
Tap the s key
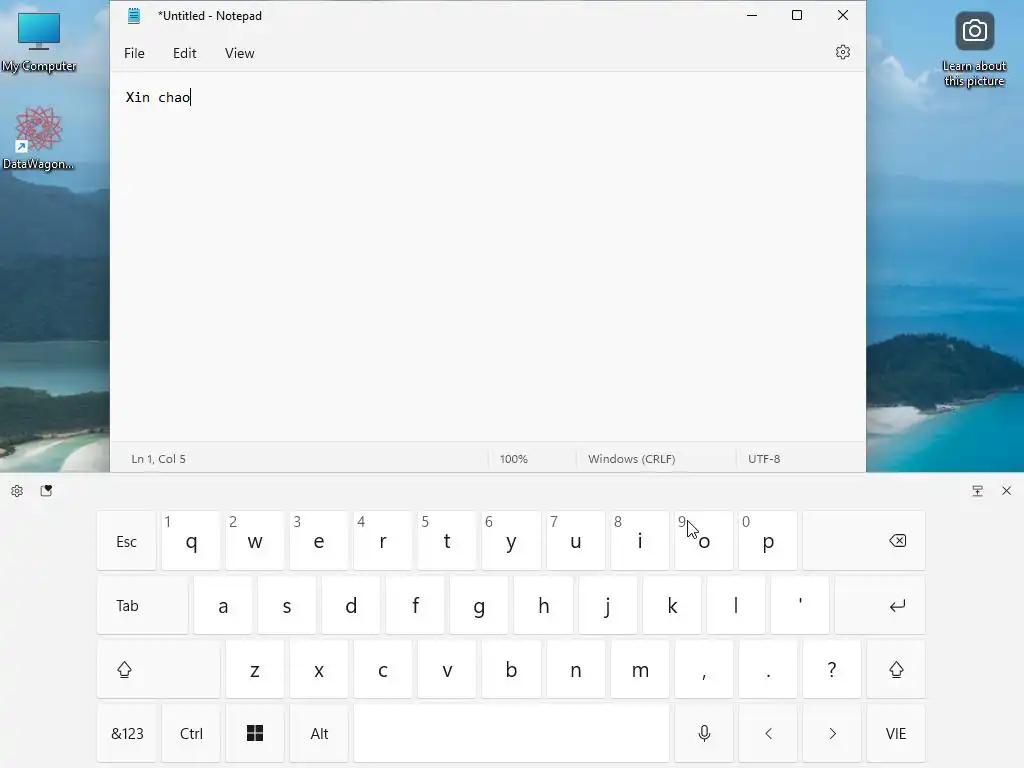[x=287, y=605]
